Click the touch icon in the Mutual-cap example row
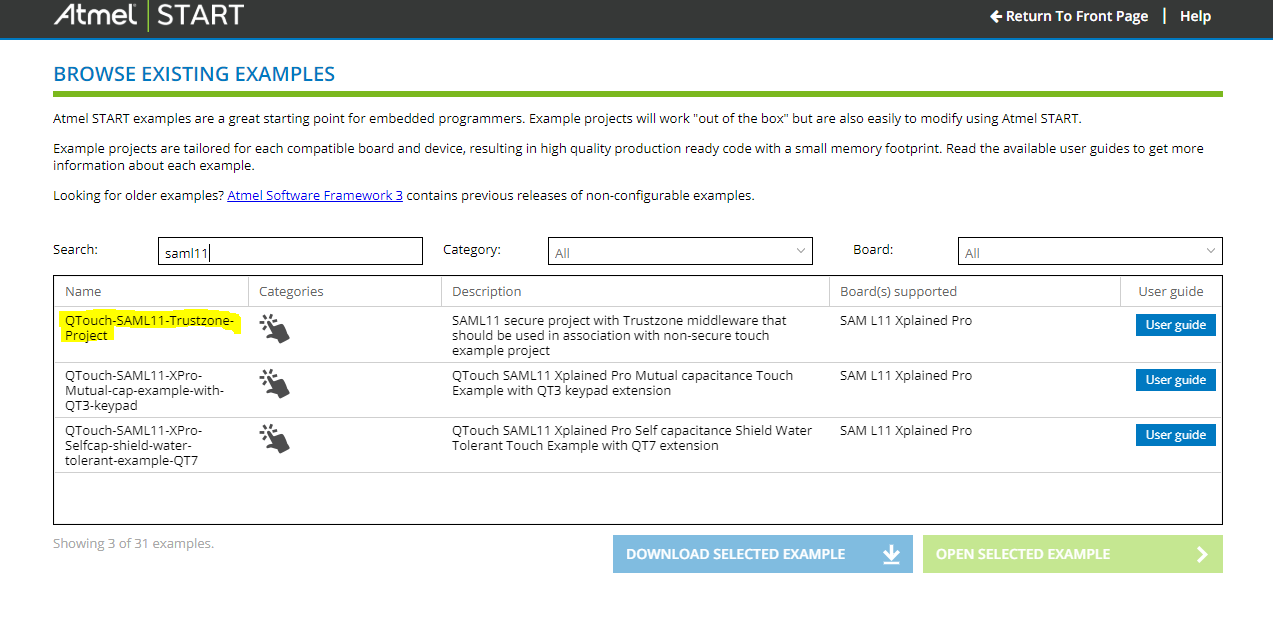Viewport: 1273px width, 621px height. (x=274, y=383)
